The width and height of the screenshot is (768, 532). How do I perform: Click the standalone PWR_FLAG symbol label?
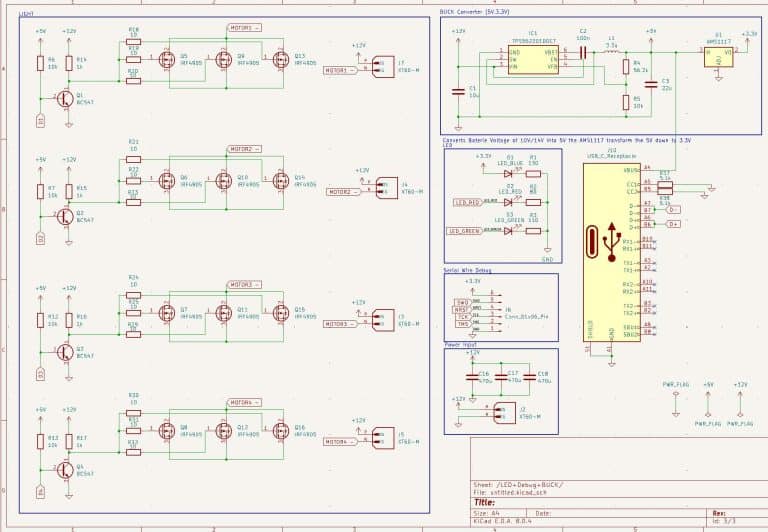point(675,383)
